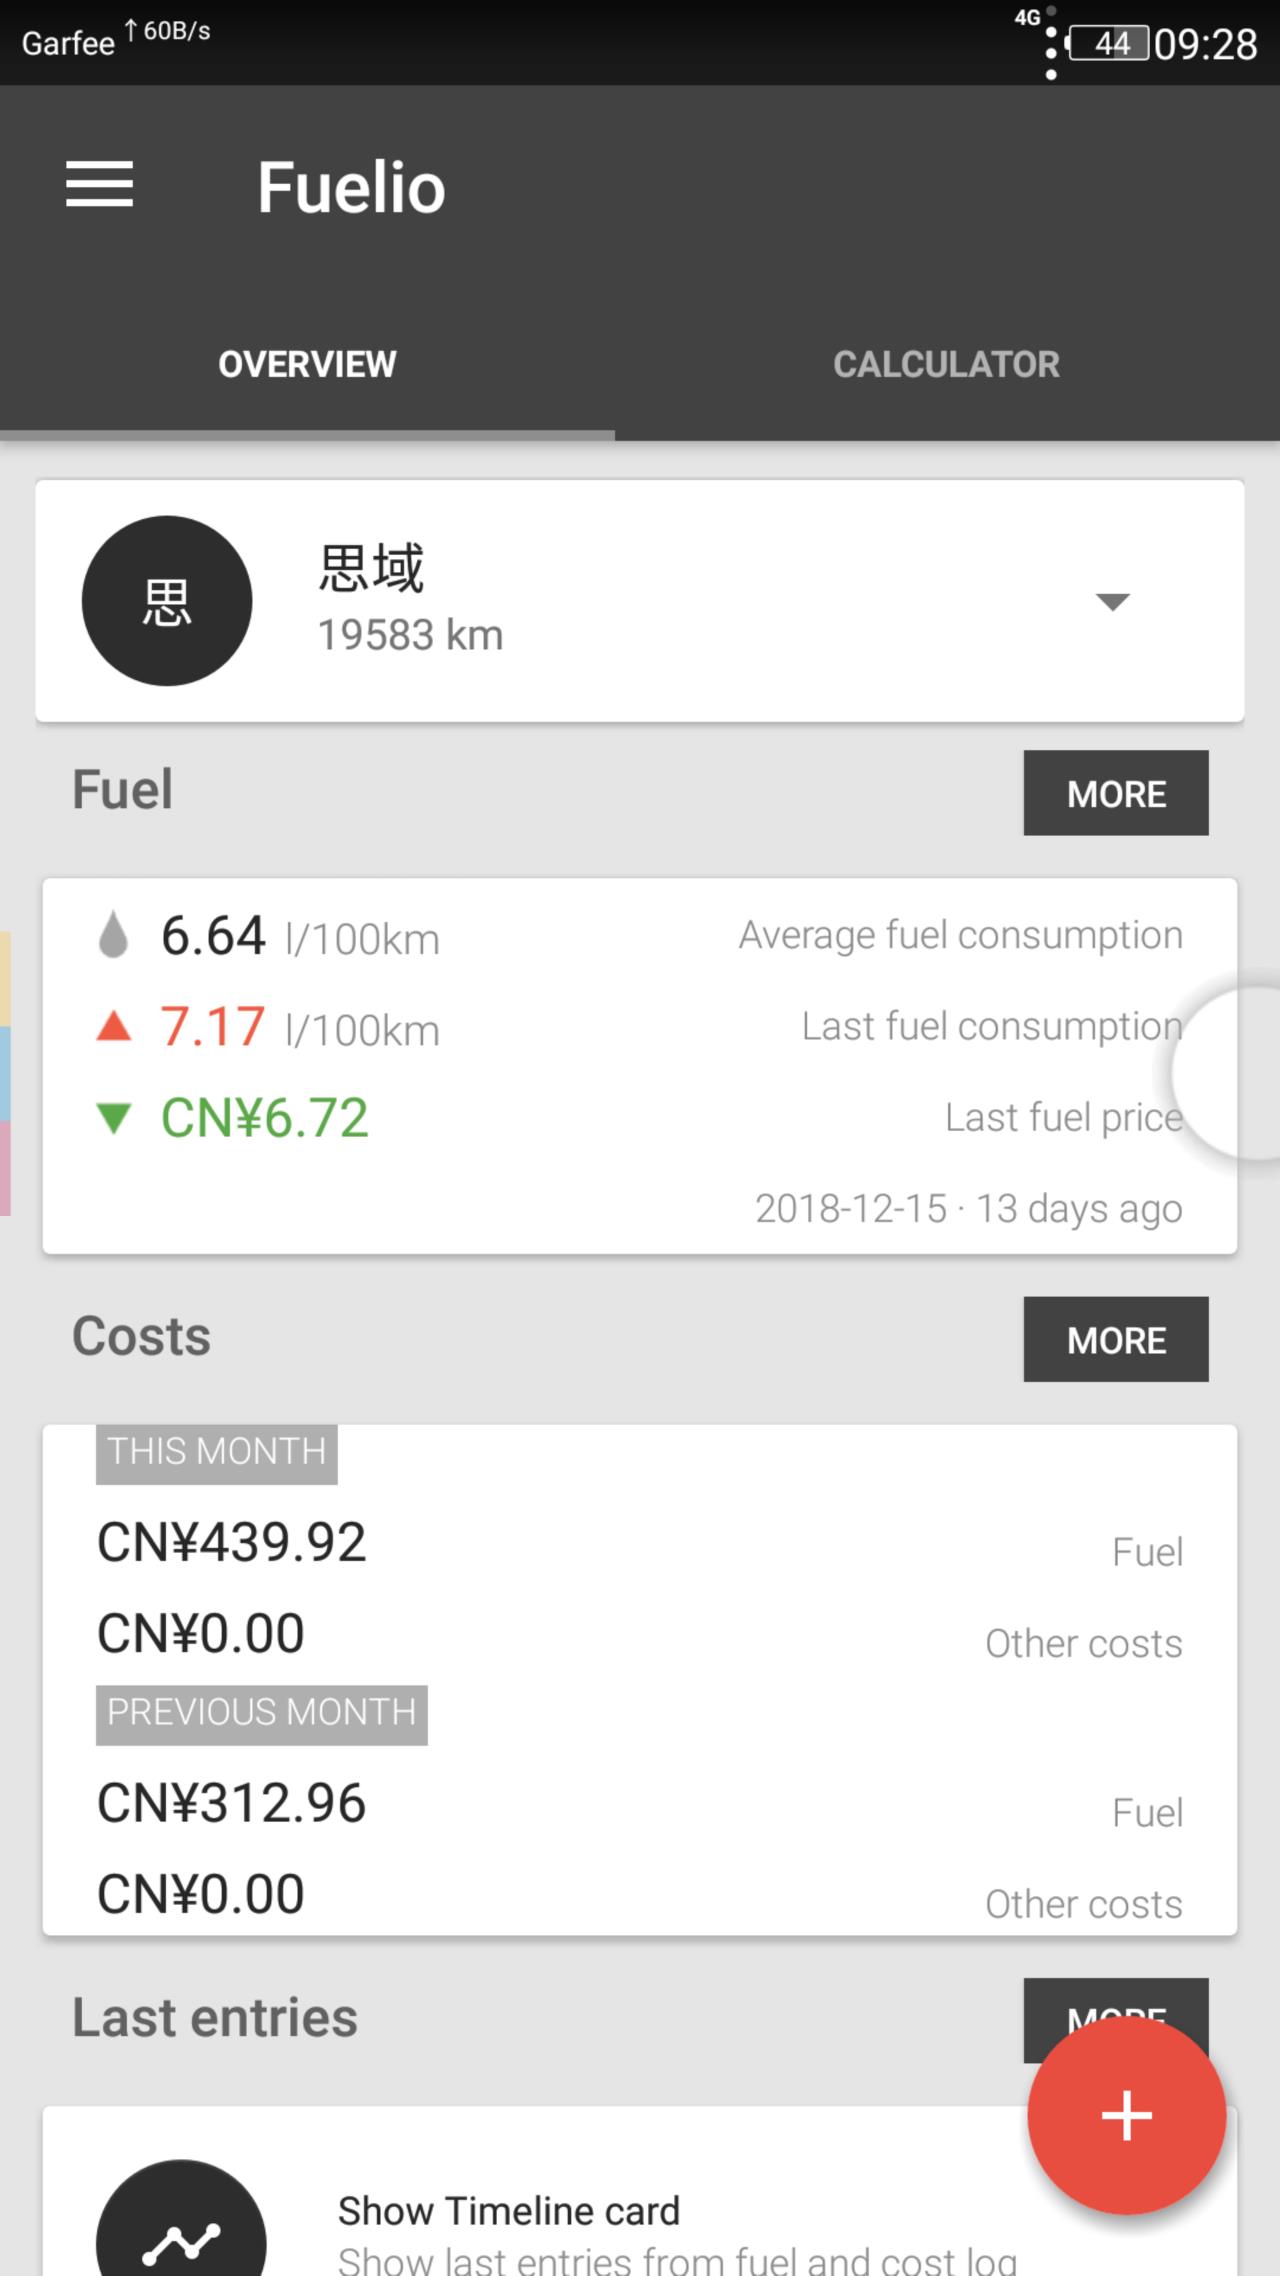Tap this month's fuel cost CN¥439.92

click(231, 1542)
